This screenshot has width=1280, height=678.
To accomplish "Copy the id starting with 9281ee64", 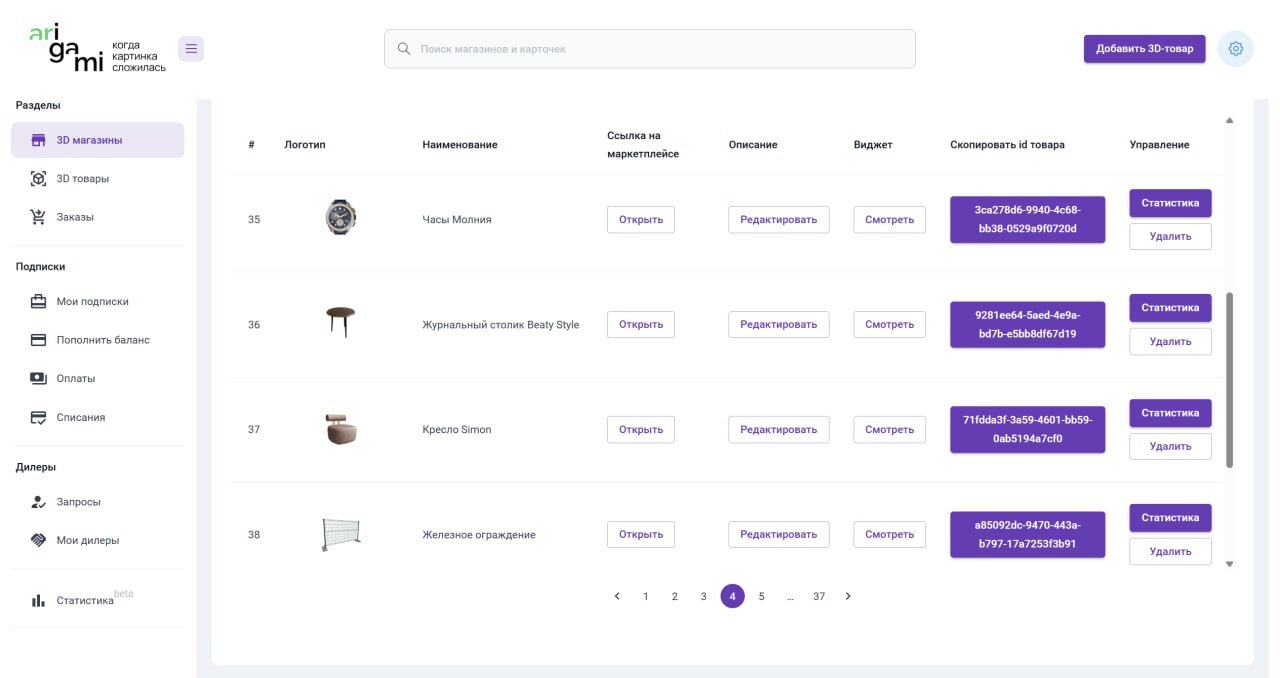I will coord(1027,324).
